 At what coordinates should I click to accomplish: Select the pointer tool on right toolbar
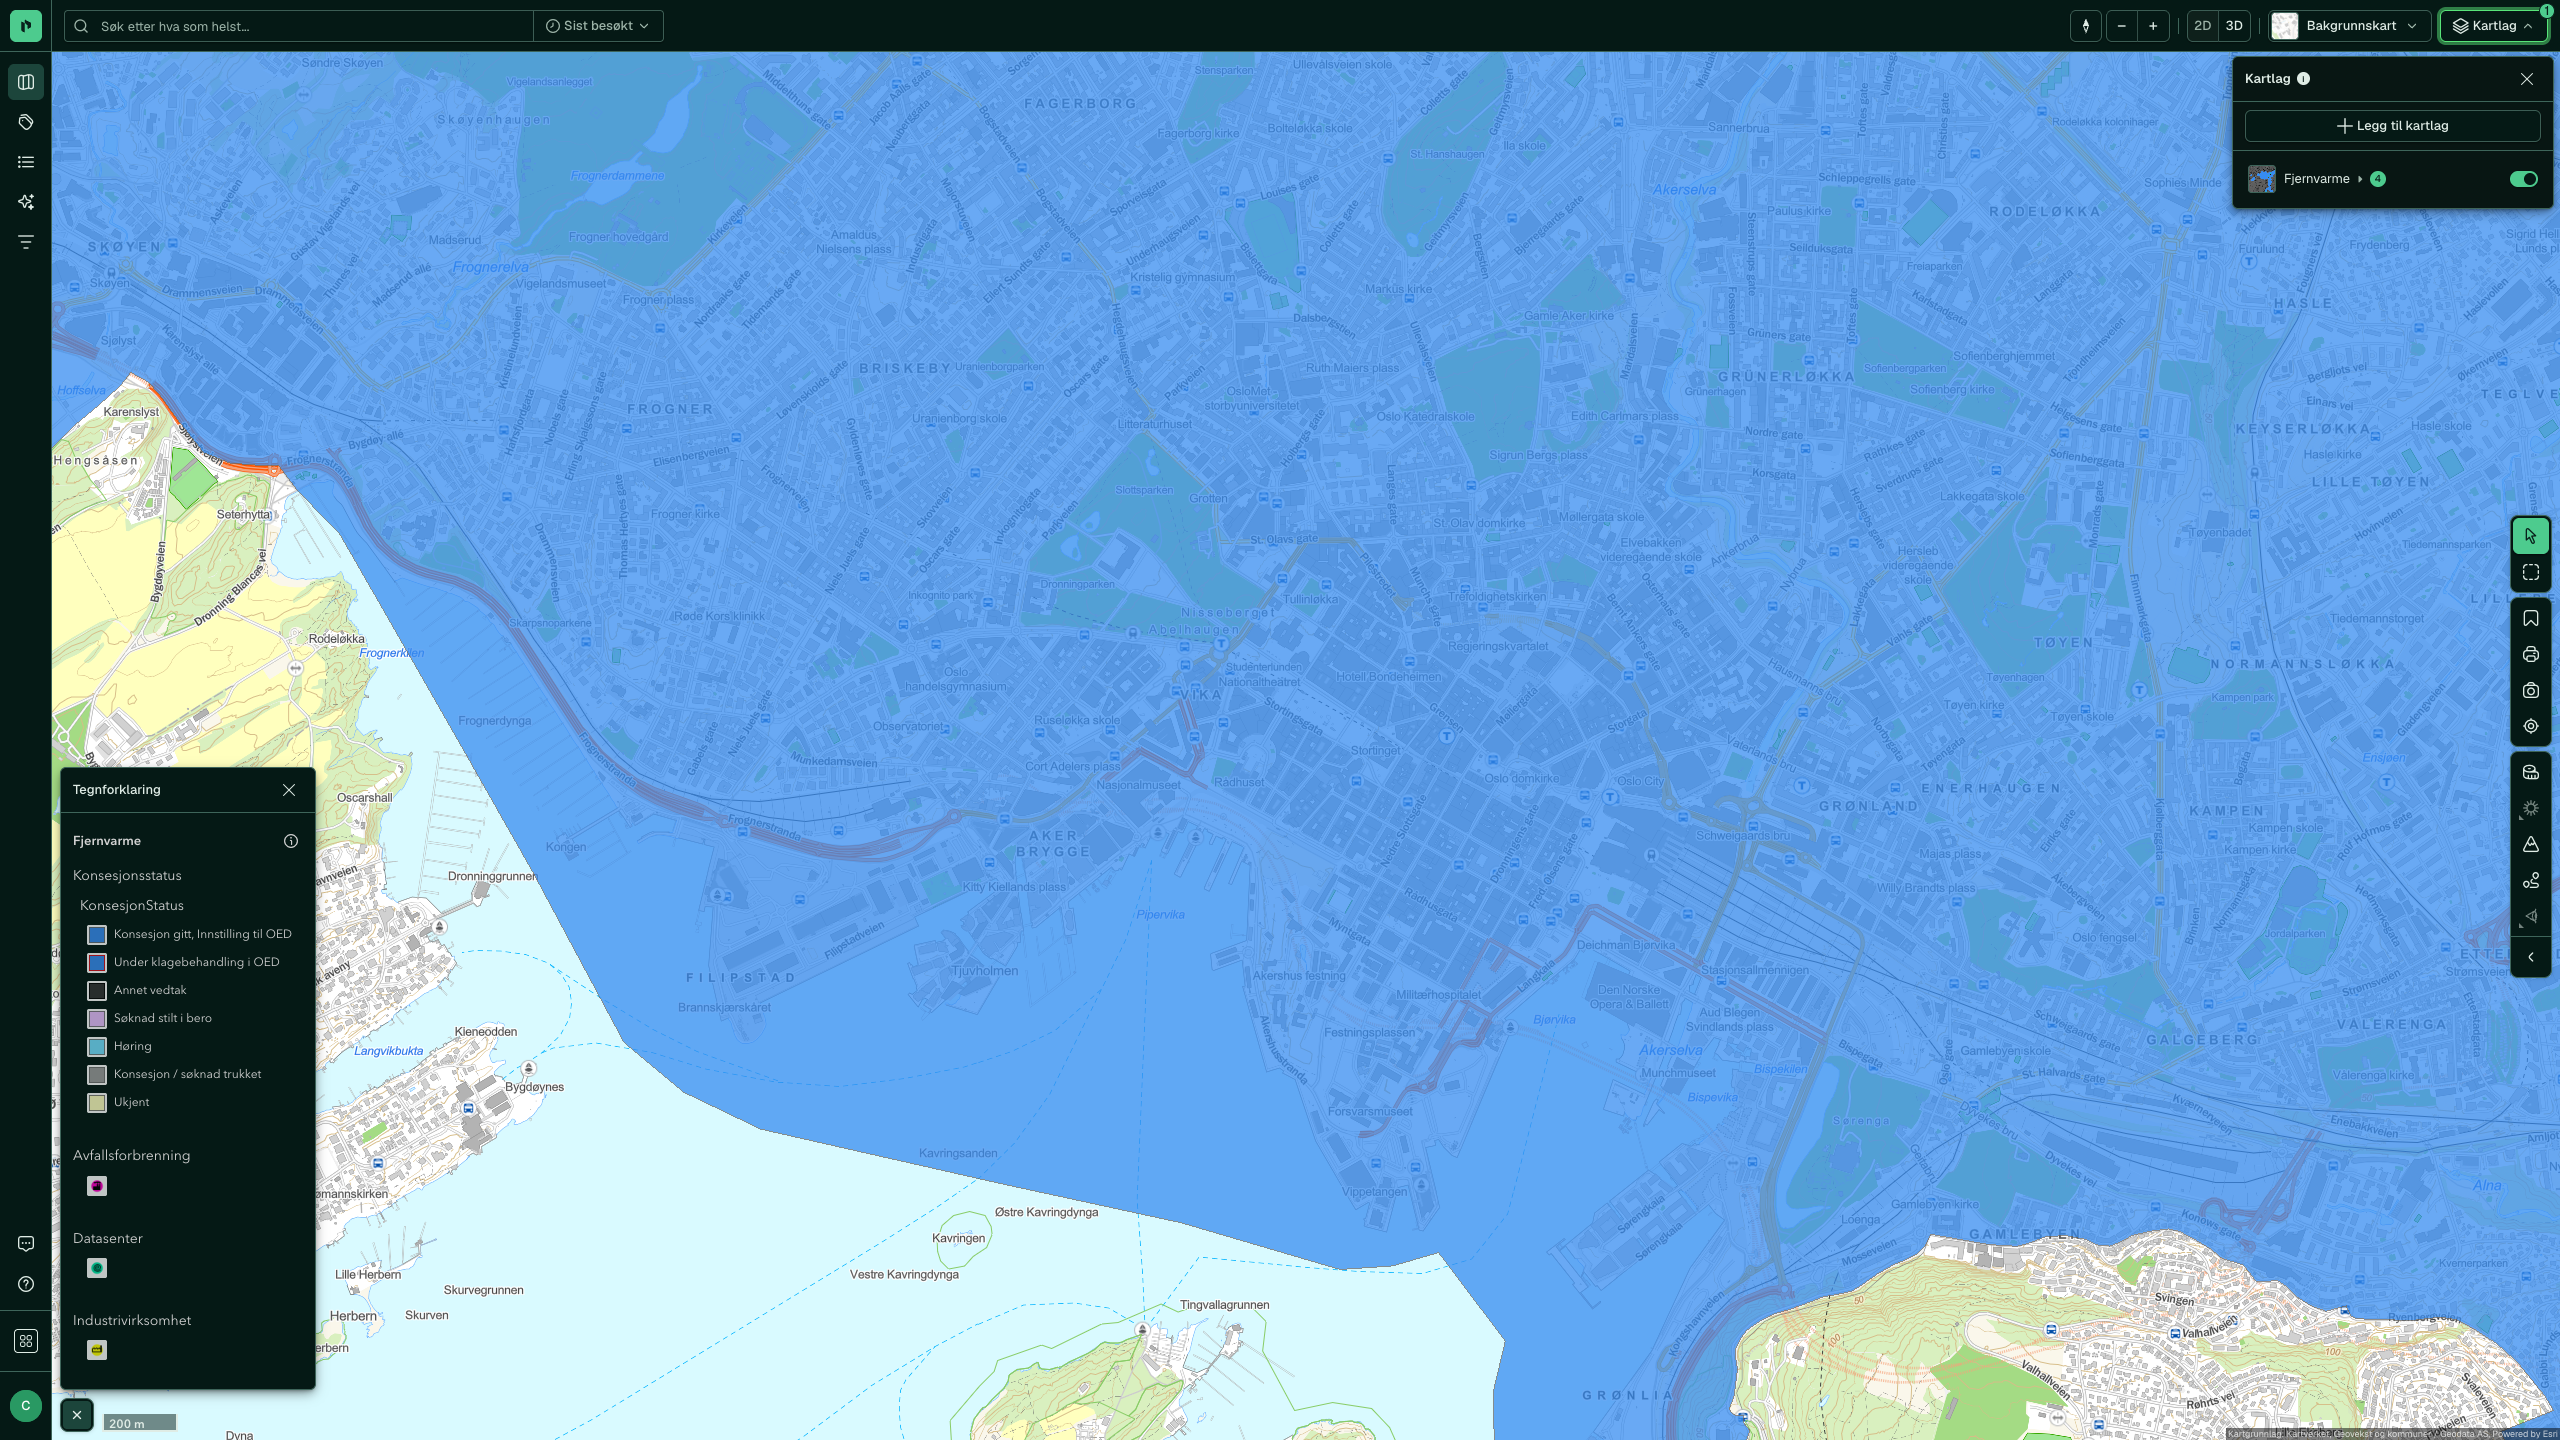click(2531, 536)
